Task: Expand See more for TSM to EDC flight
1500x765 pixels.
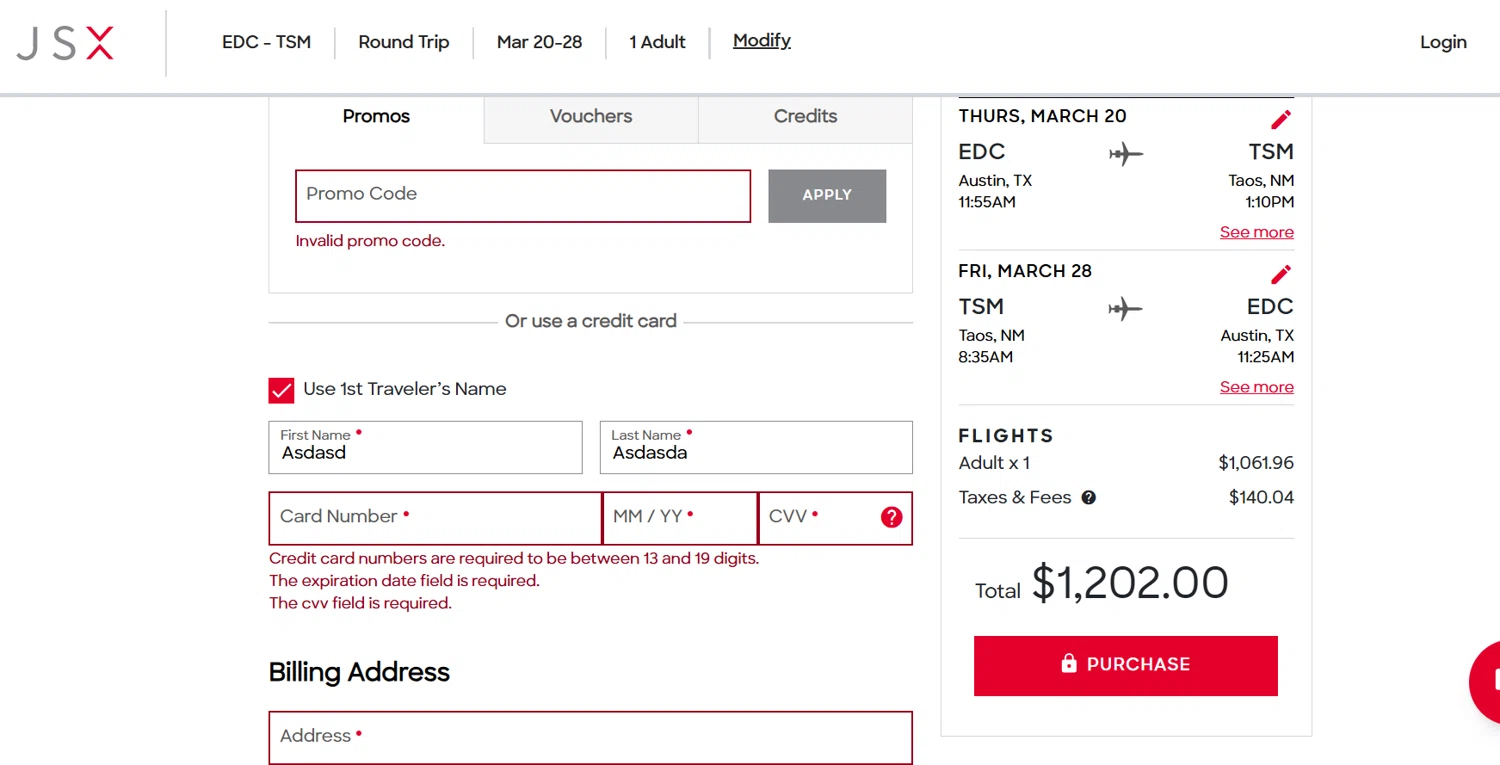Action: pos(1256,387)
